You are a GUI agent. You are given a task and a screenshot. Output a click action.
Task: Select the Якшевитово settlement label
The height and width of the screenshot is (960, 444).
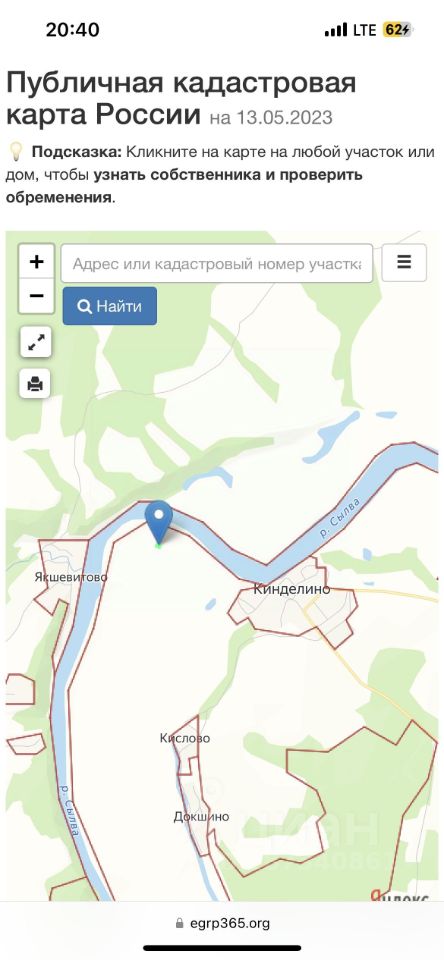point(71,577)
